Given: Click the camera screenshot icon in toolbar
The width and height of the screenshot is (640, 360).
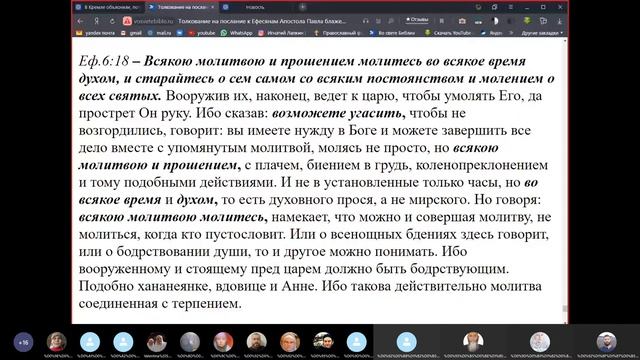Looking at the screenshot, I should pos(462,21).
